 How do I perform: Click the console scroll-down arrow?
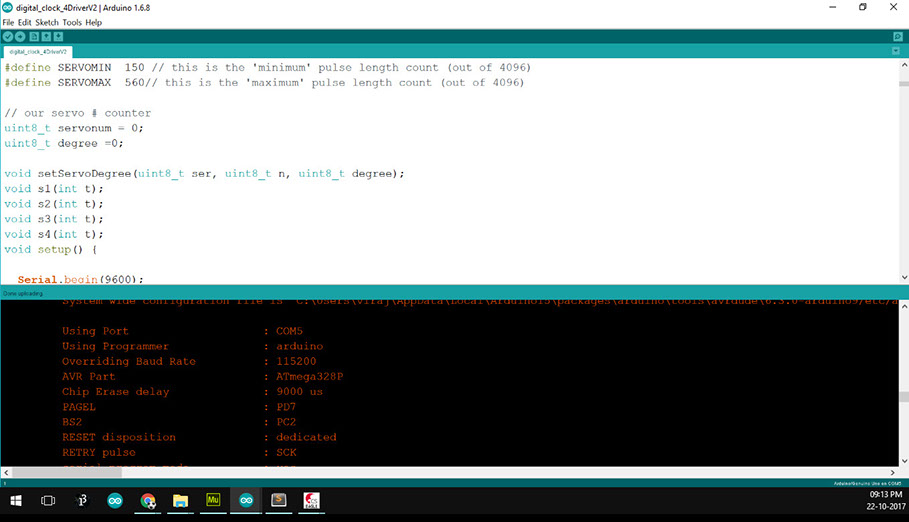904,461
